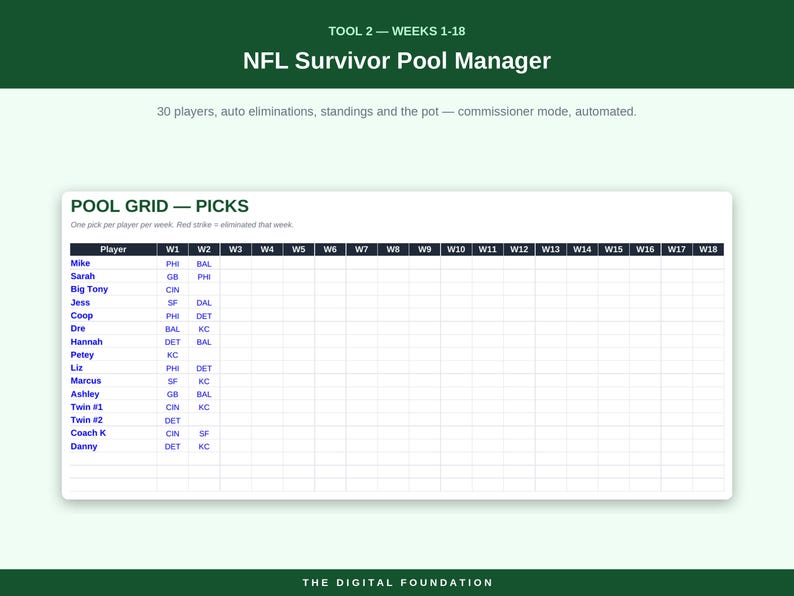Click the W15 column header
Screen dimensions: 794x596
(x=614, y=249)
